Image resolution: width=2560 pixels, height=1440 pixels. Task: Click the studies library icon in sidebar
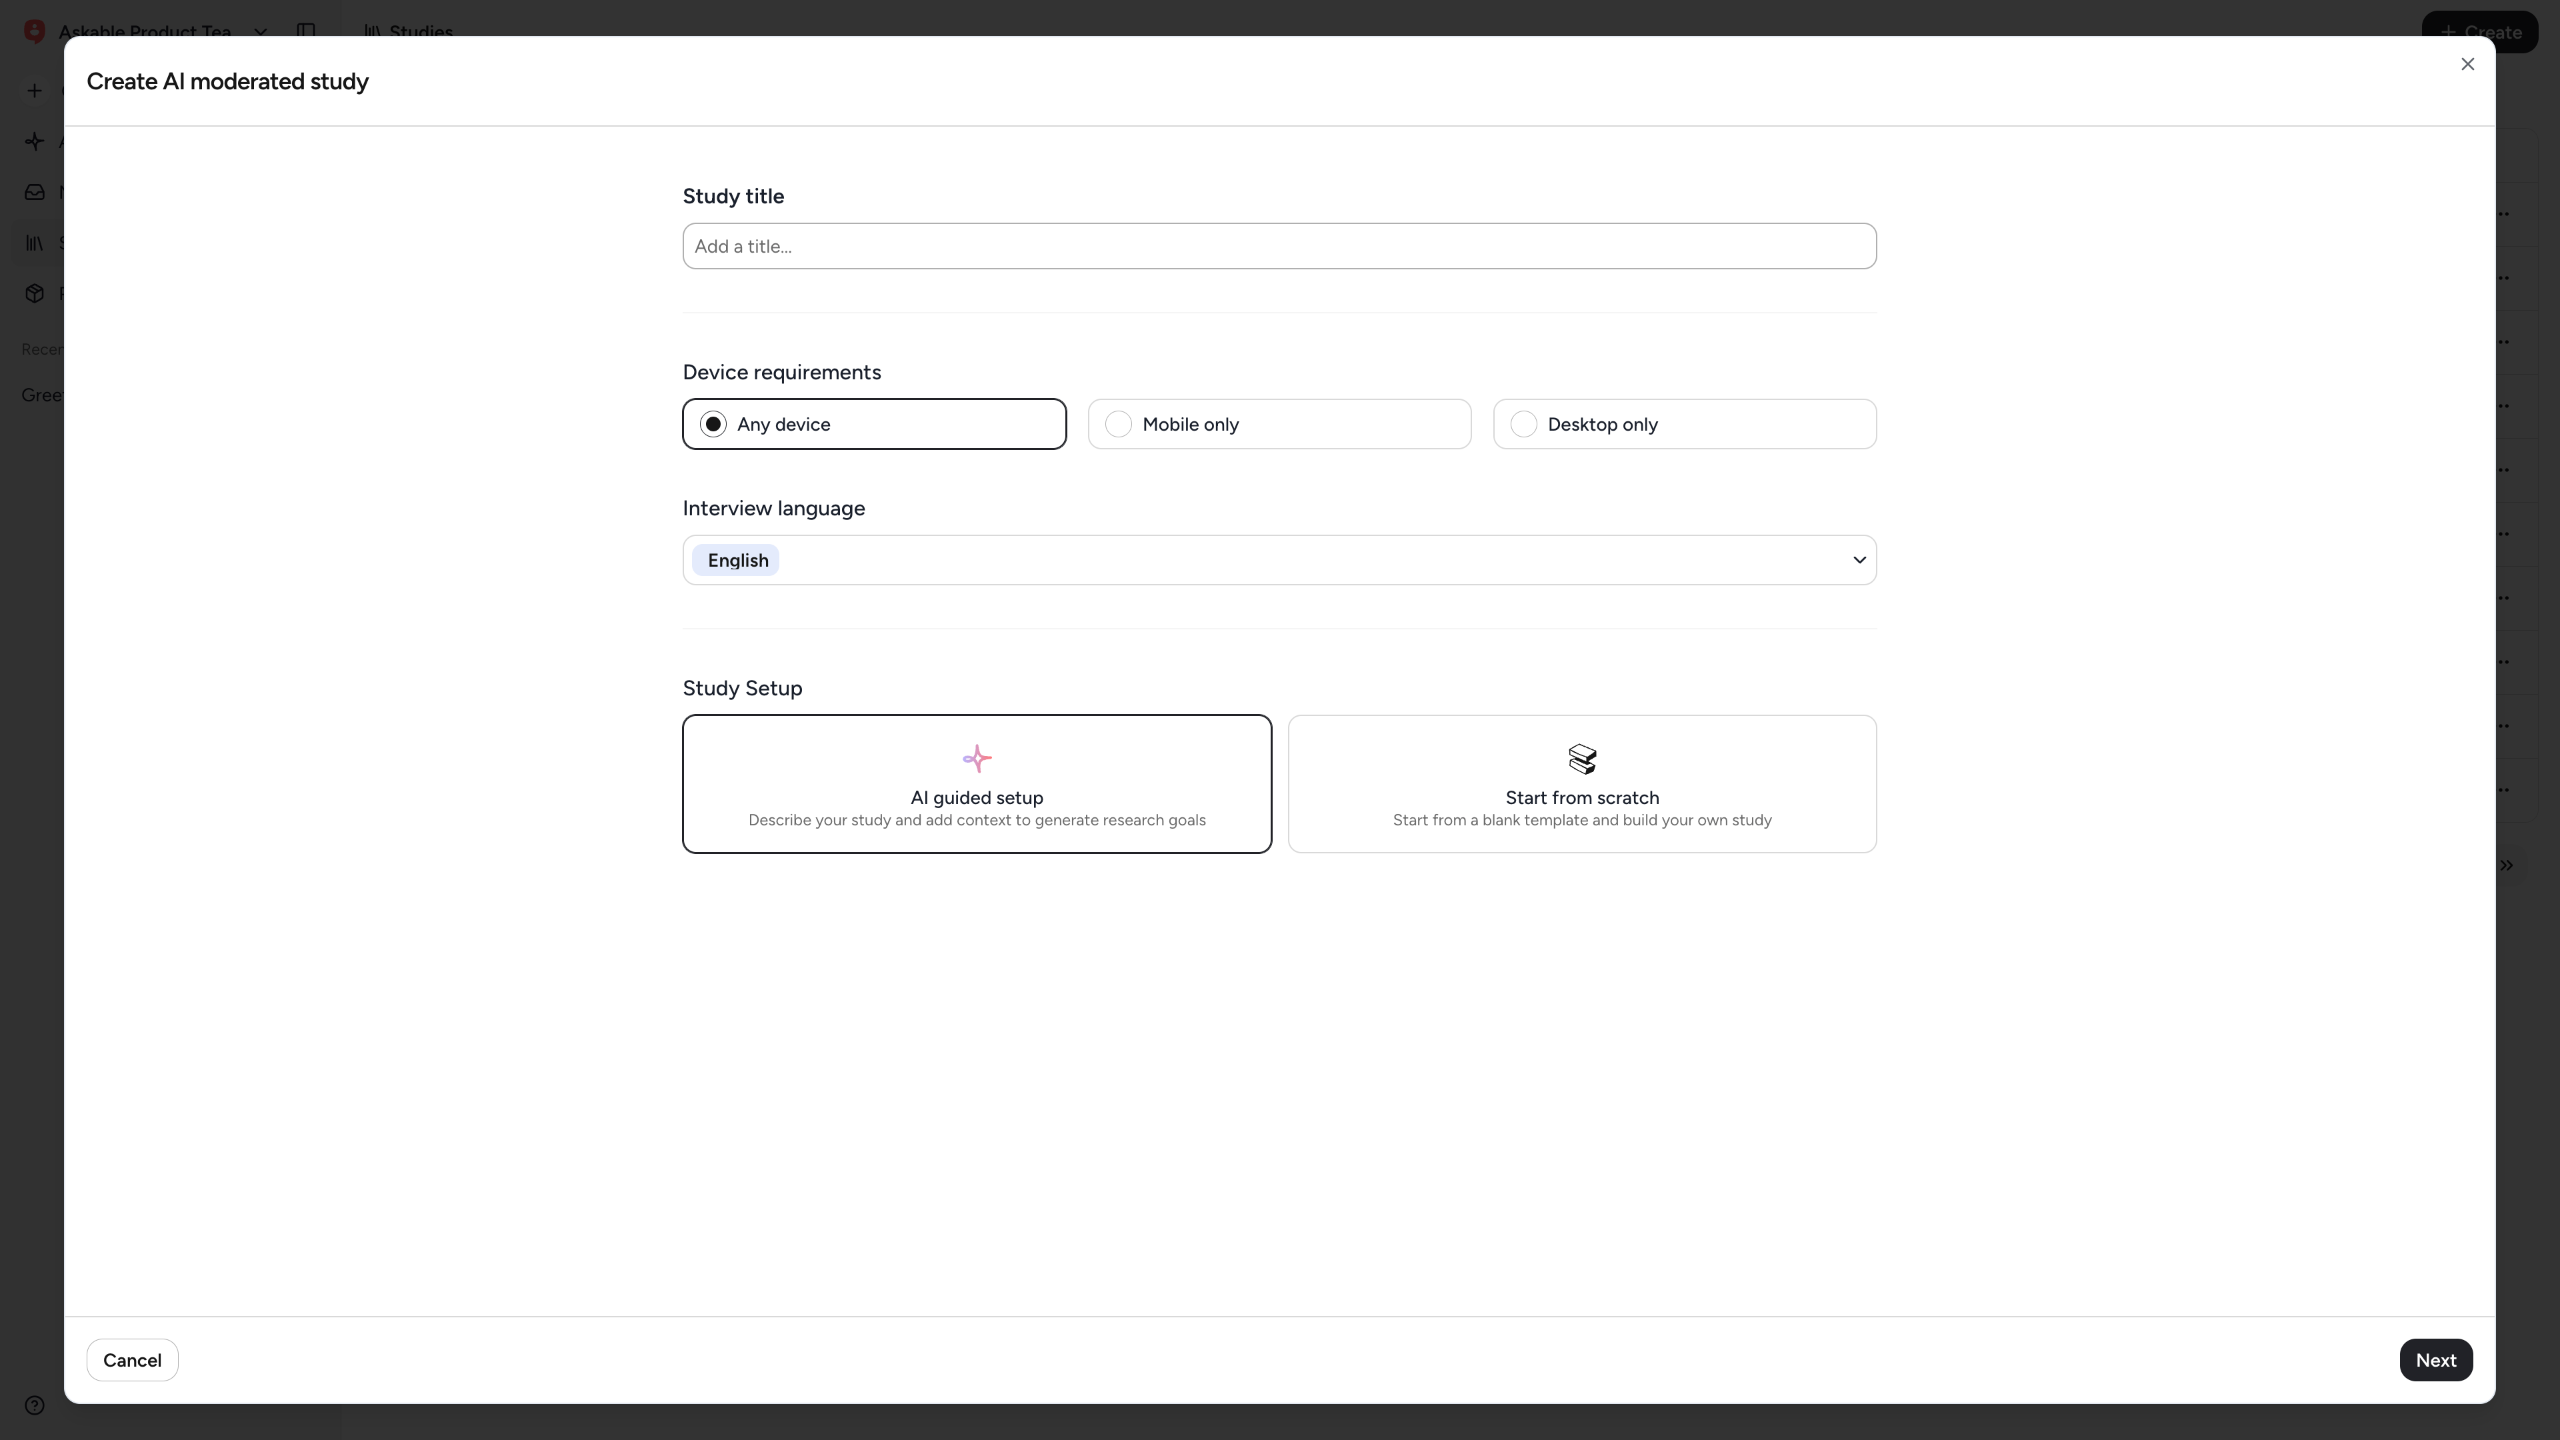[35, 243]
